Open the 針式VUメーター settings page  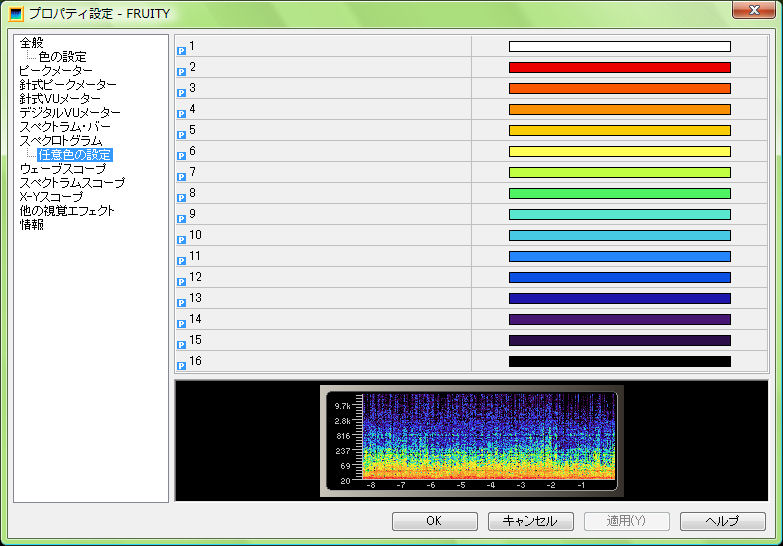coord(60,98)
